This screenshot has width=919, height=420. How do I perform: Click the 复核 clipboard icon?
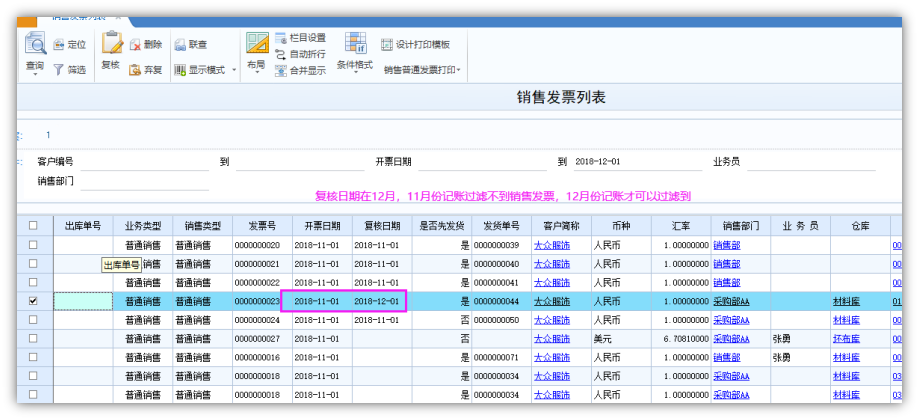coord(111,43)
